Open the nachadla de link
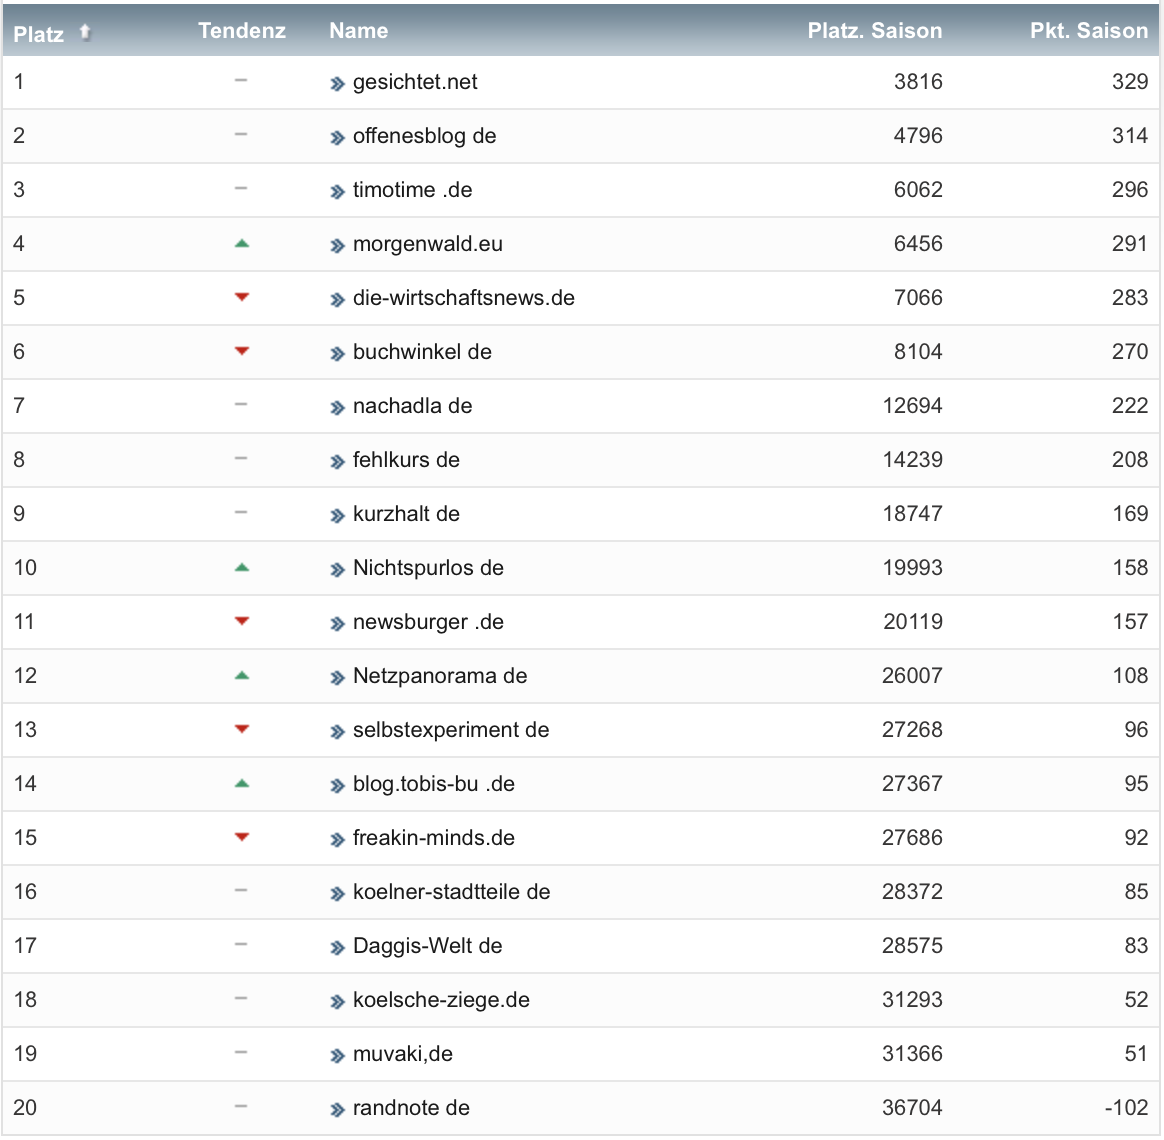Image resolution: width=1164 pixels, height=1140 pixels. coord(413,406)
